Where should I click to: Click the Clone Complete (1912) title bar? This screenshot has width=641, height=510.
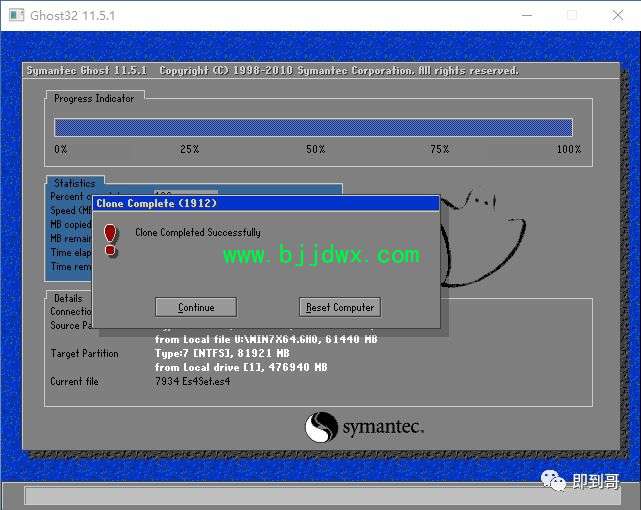pos(266,203)
